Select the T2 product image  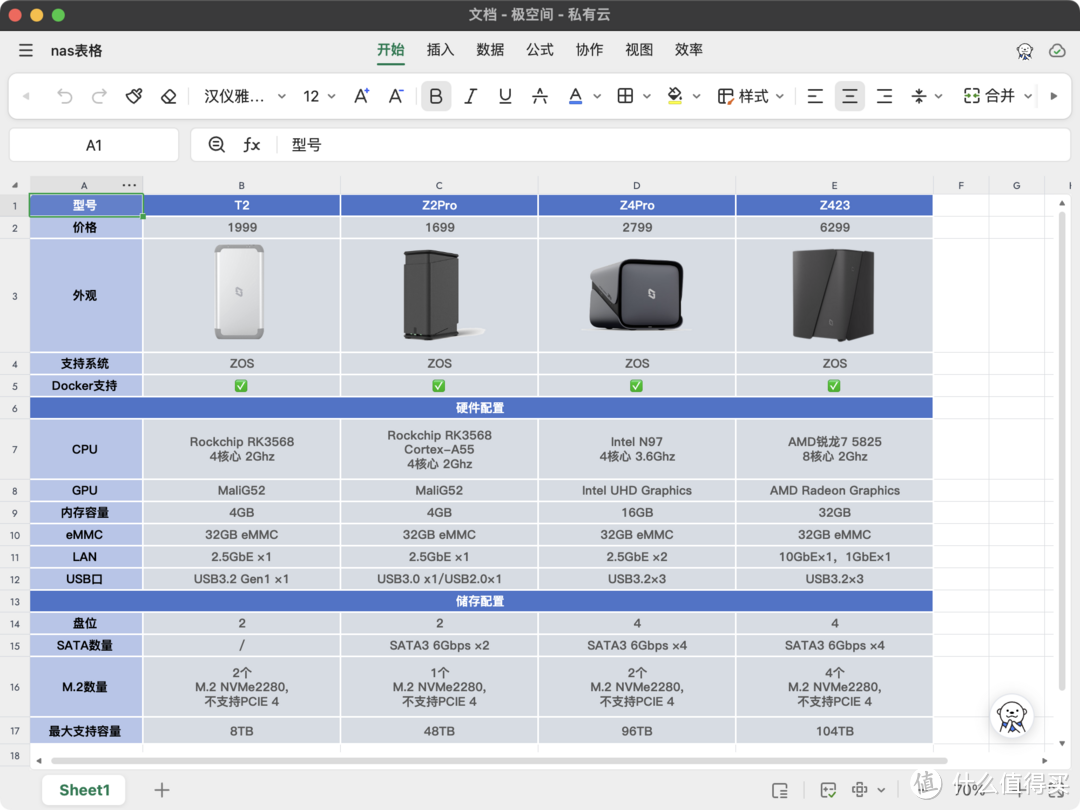click(240, 292)
